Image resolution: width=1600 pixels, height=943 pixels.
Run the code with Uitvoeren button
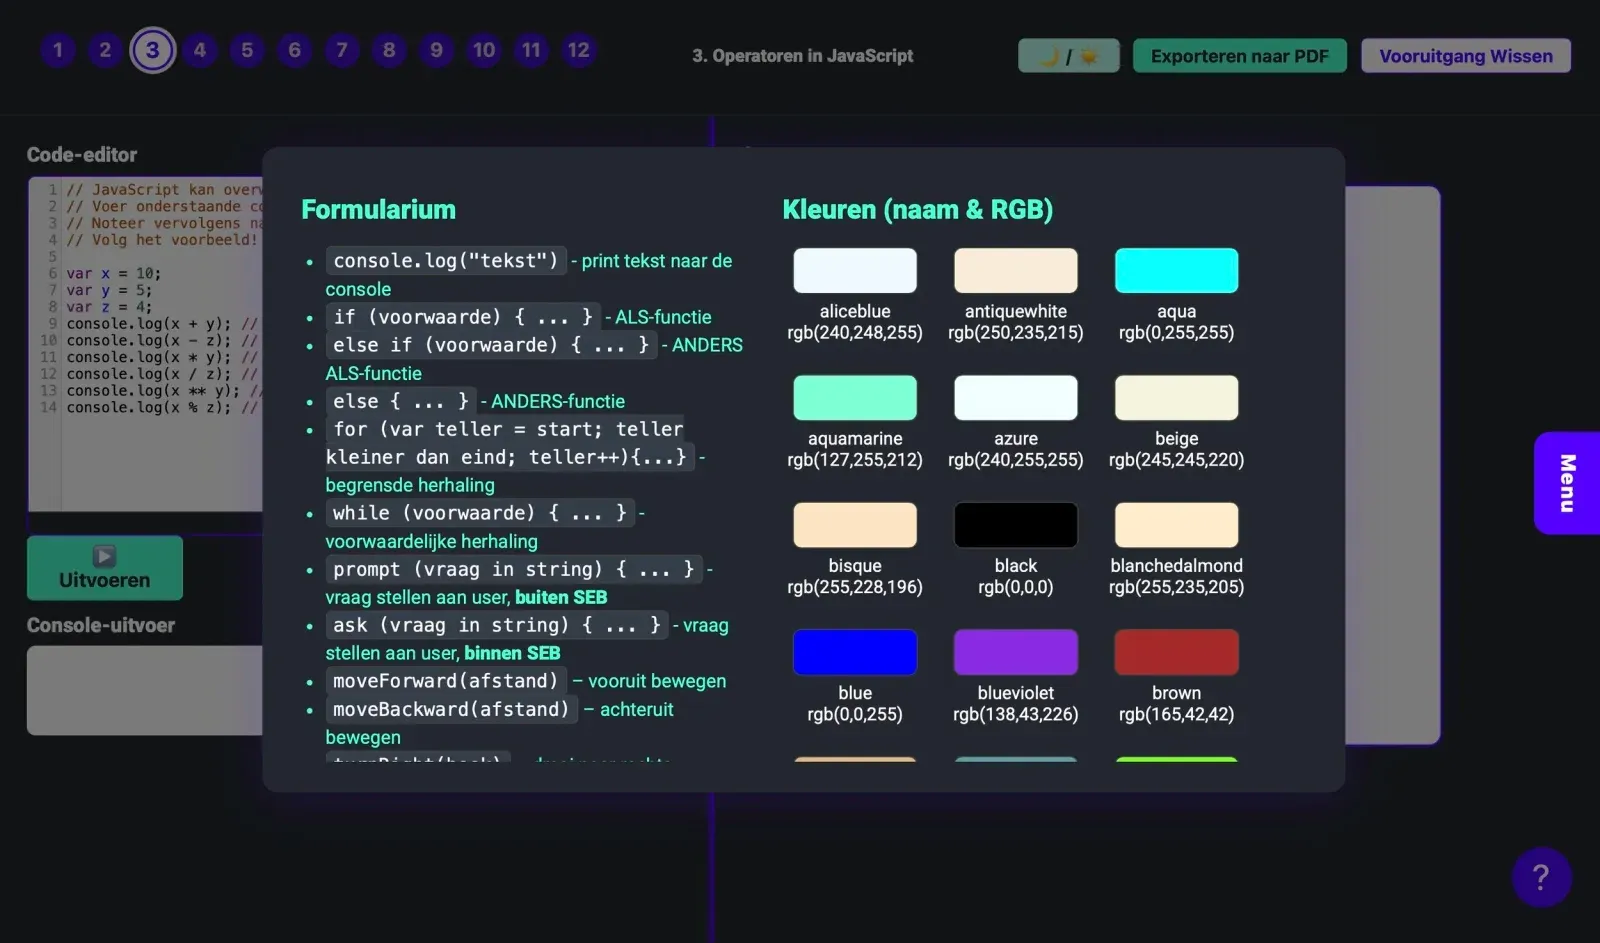click(105, 568)
